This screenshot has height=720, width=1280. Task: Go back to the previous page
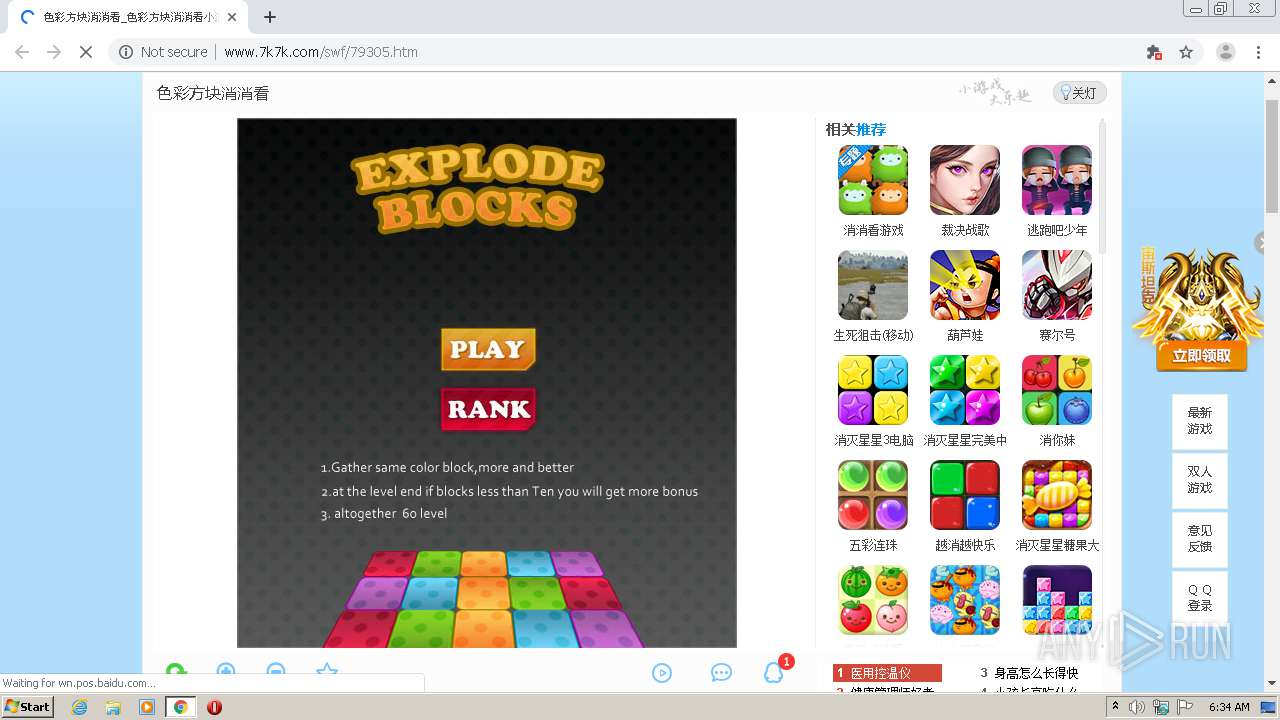pyautogui.click(x=22, y=52)
